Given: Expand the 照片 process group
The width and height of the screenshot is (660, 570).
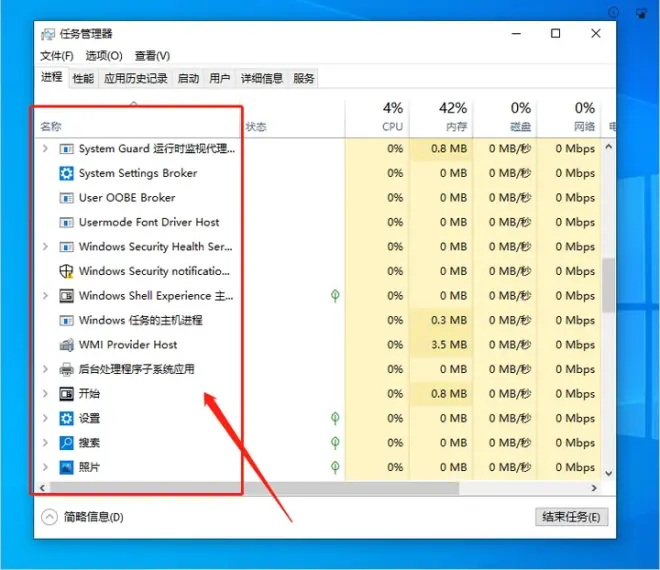Looking at the screenshot, I should coord(45,467).
